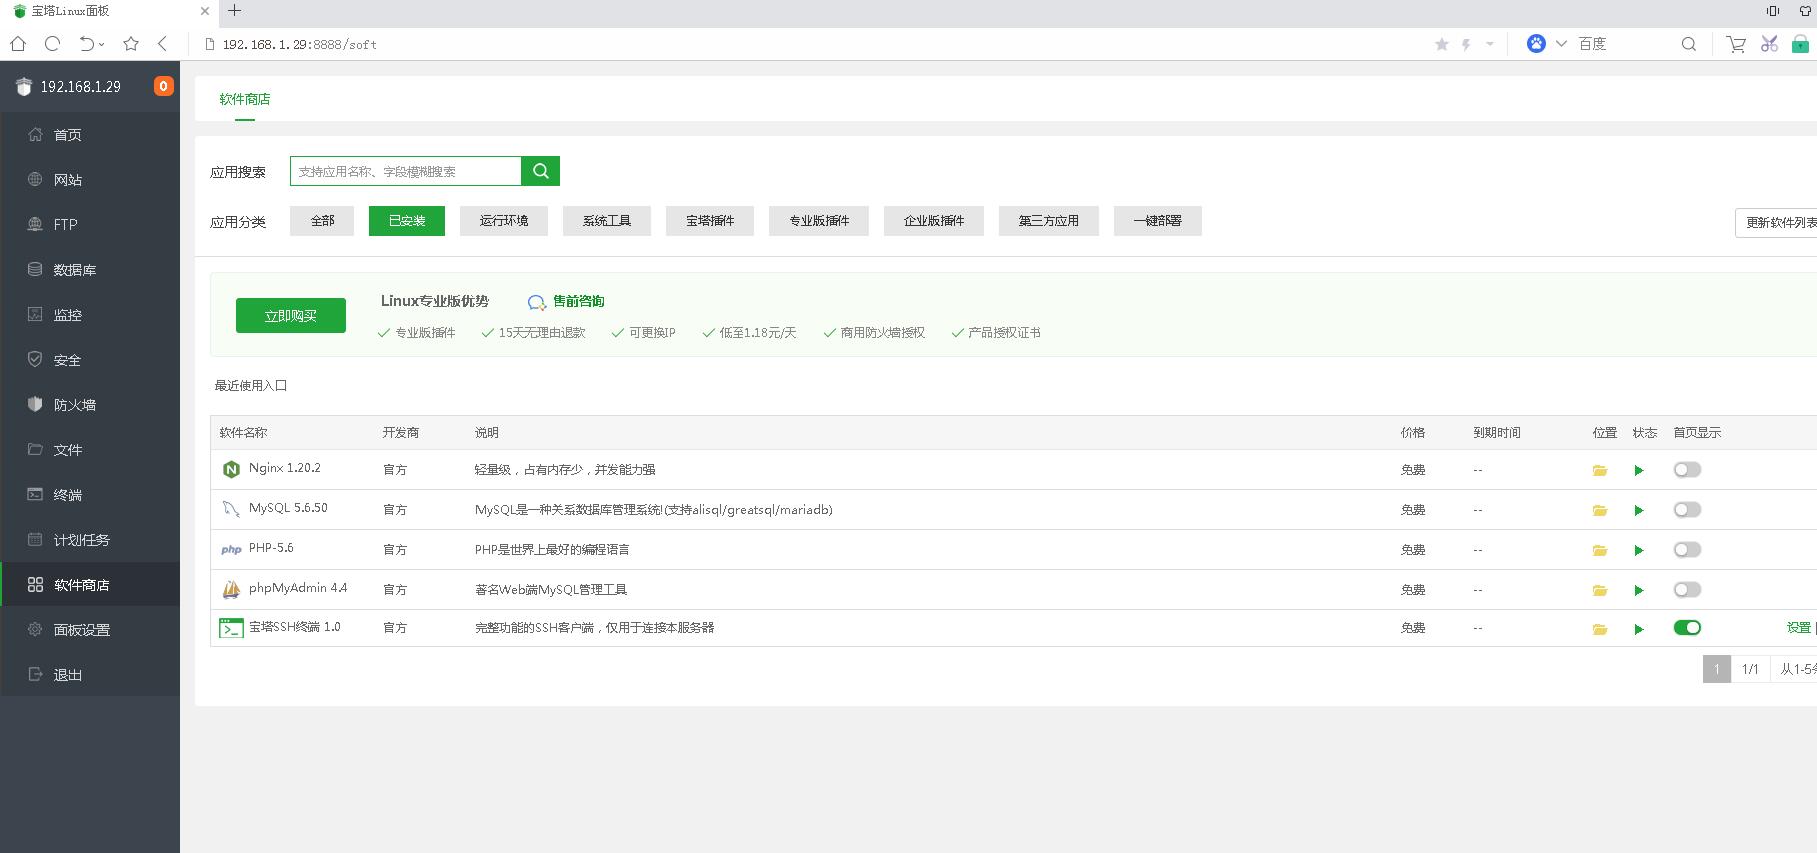This screenshot has height=853, width=1817.
Task: Filter by 第三方应用 category
Action: [1049, 221]
